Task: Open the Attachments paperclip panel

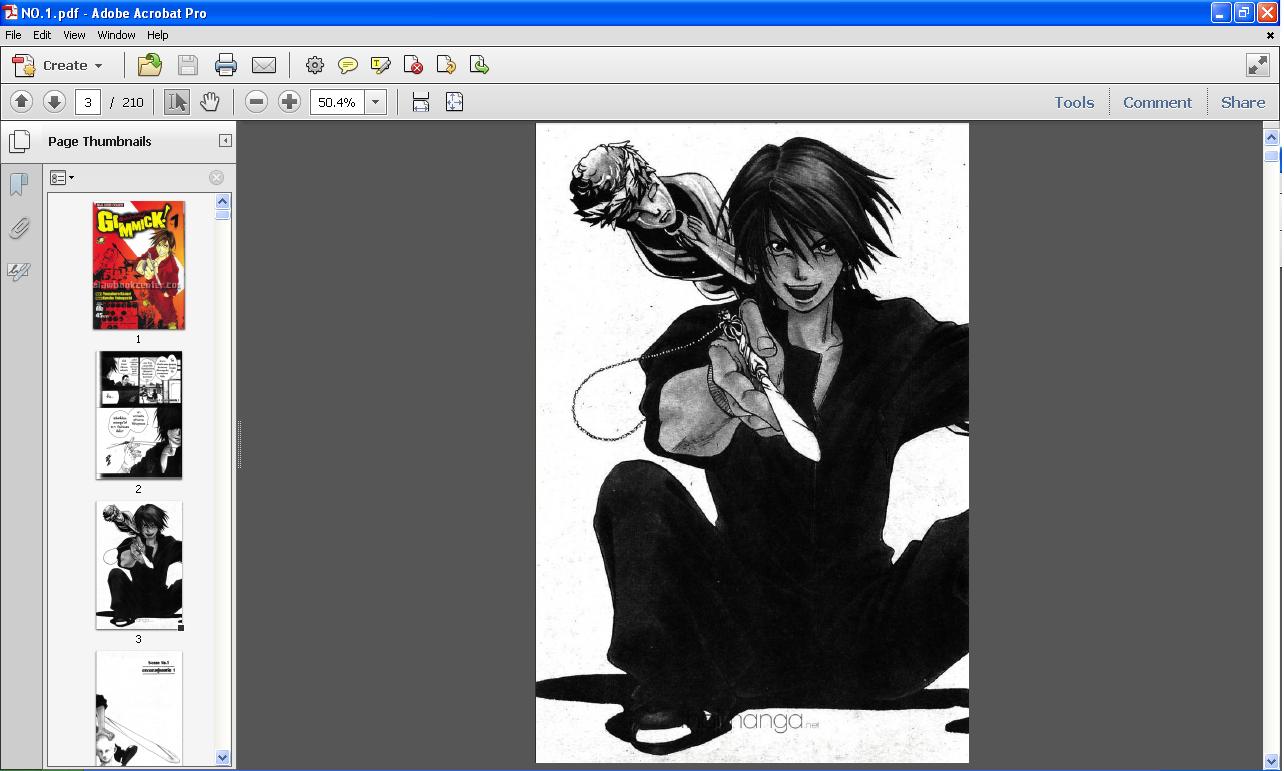Action: point(19,228)
